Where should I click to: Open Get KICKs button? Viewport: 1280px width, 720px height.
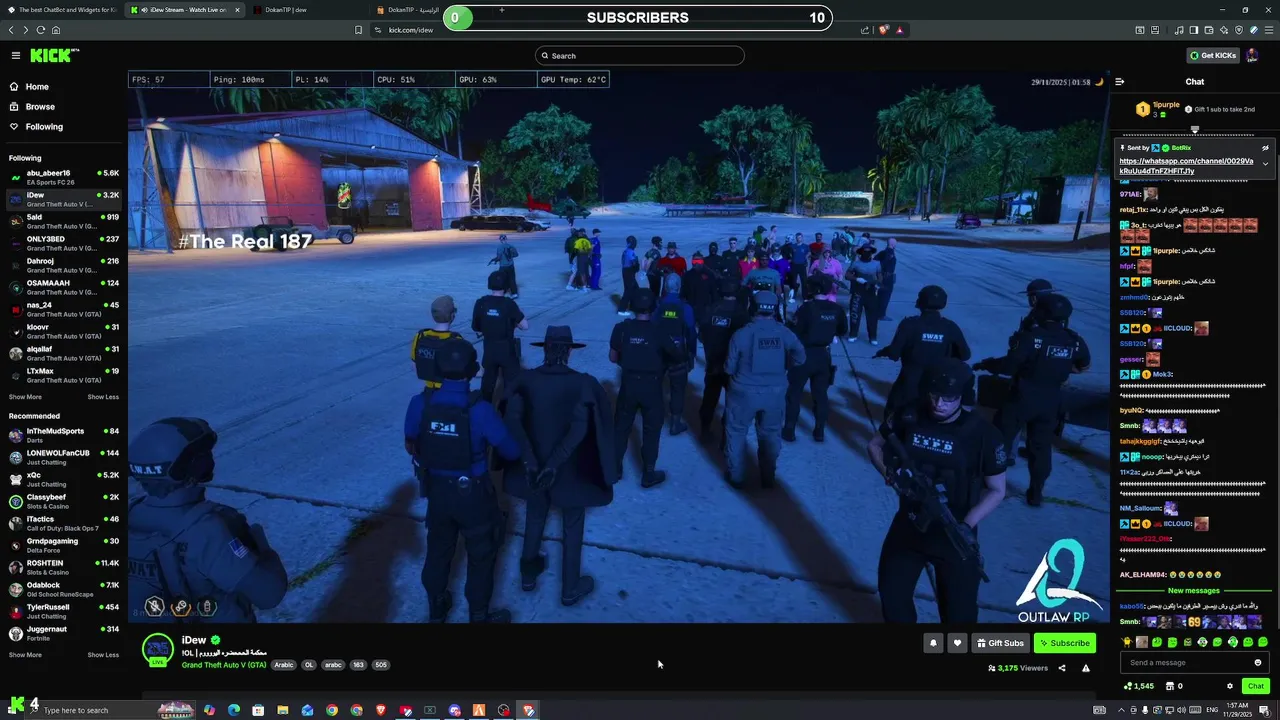point(1213,56)
